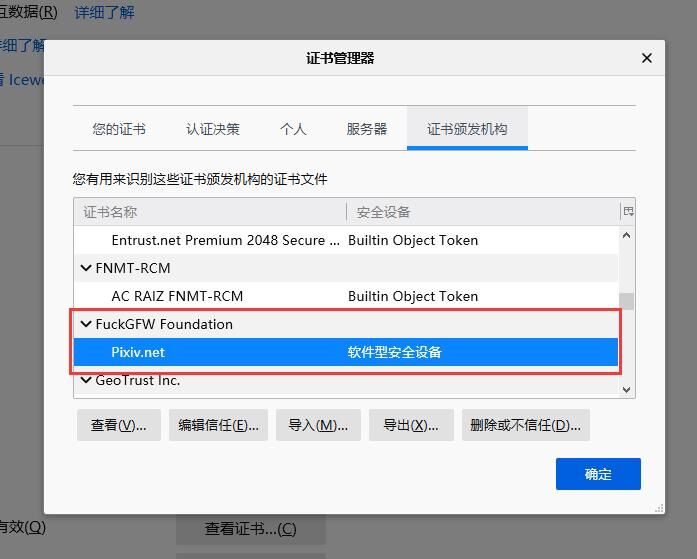Click the scrollbar down arrow in certificate list
The image size is (697, 559).
tap(627, 389)
